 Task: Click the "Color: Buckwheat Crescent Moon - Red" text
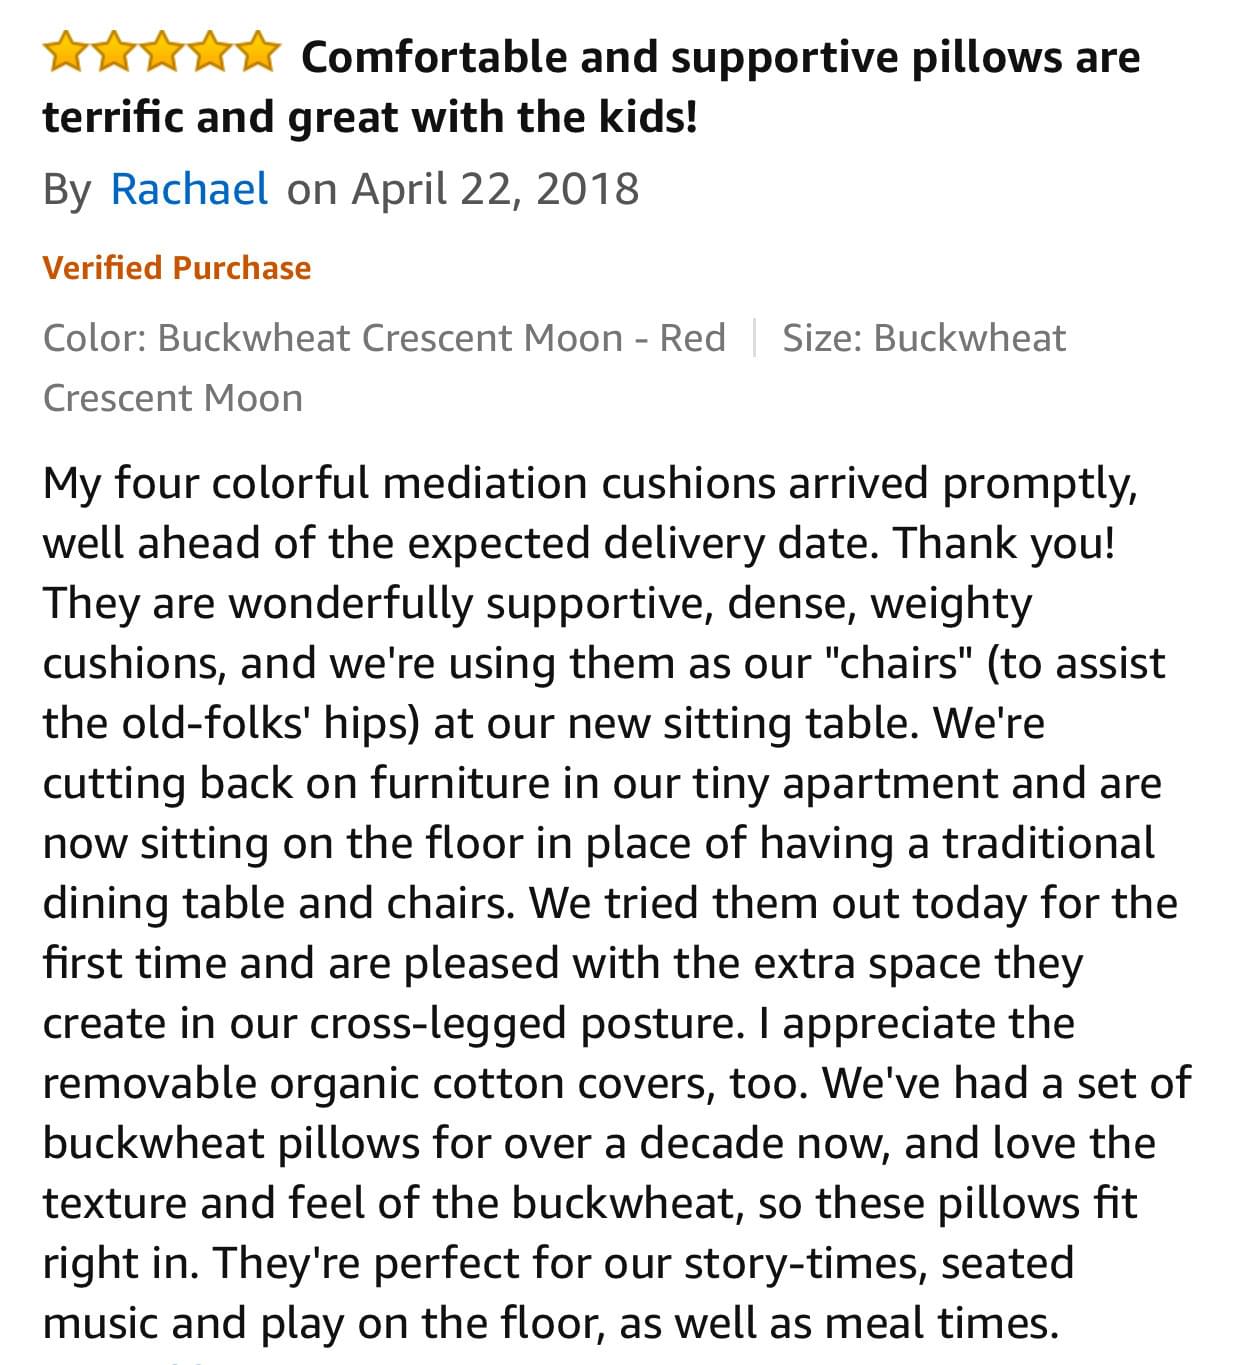click(384, 338)
